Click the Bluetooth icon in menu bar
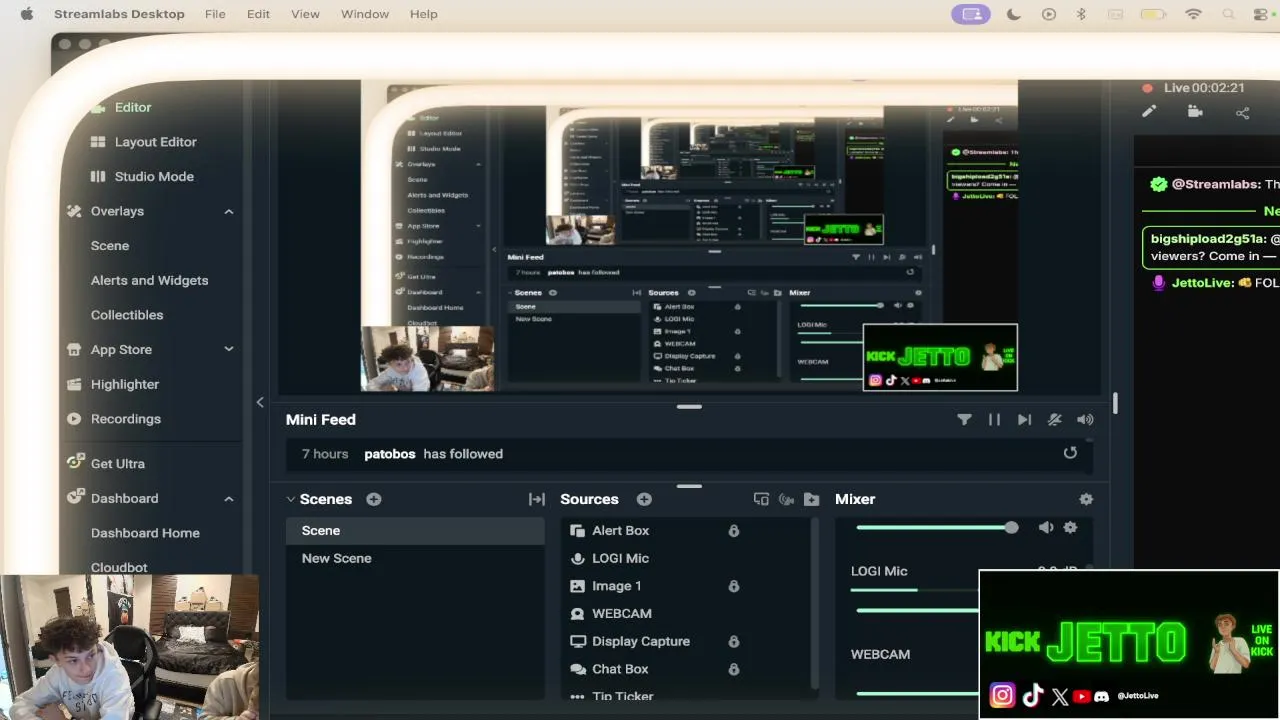The height and width of the screenshot is (720, 1280). [x=1081, y=14]
